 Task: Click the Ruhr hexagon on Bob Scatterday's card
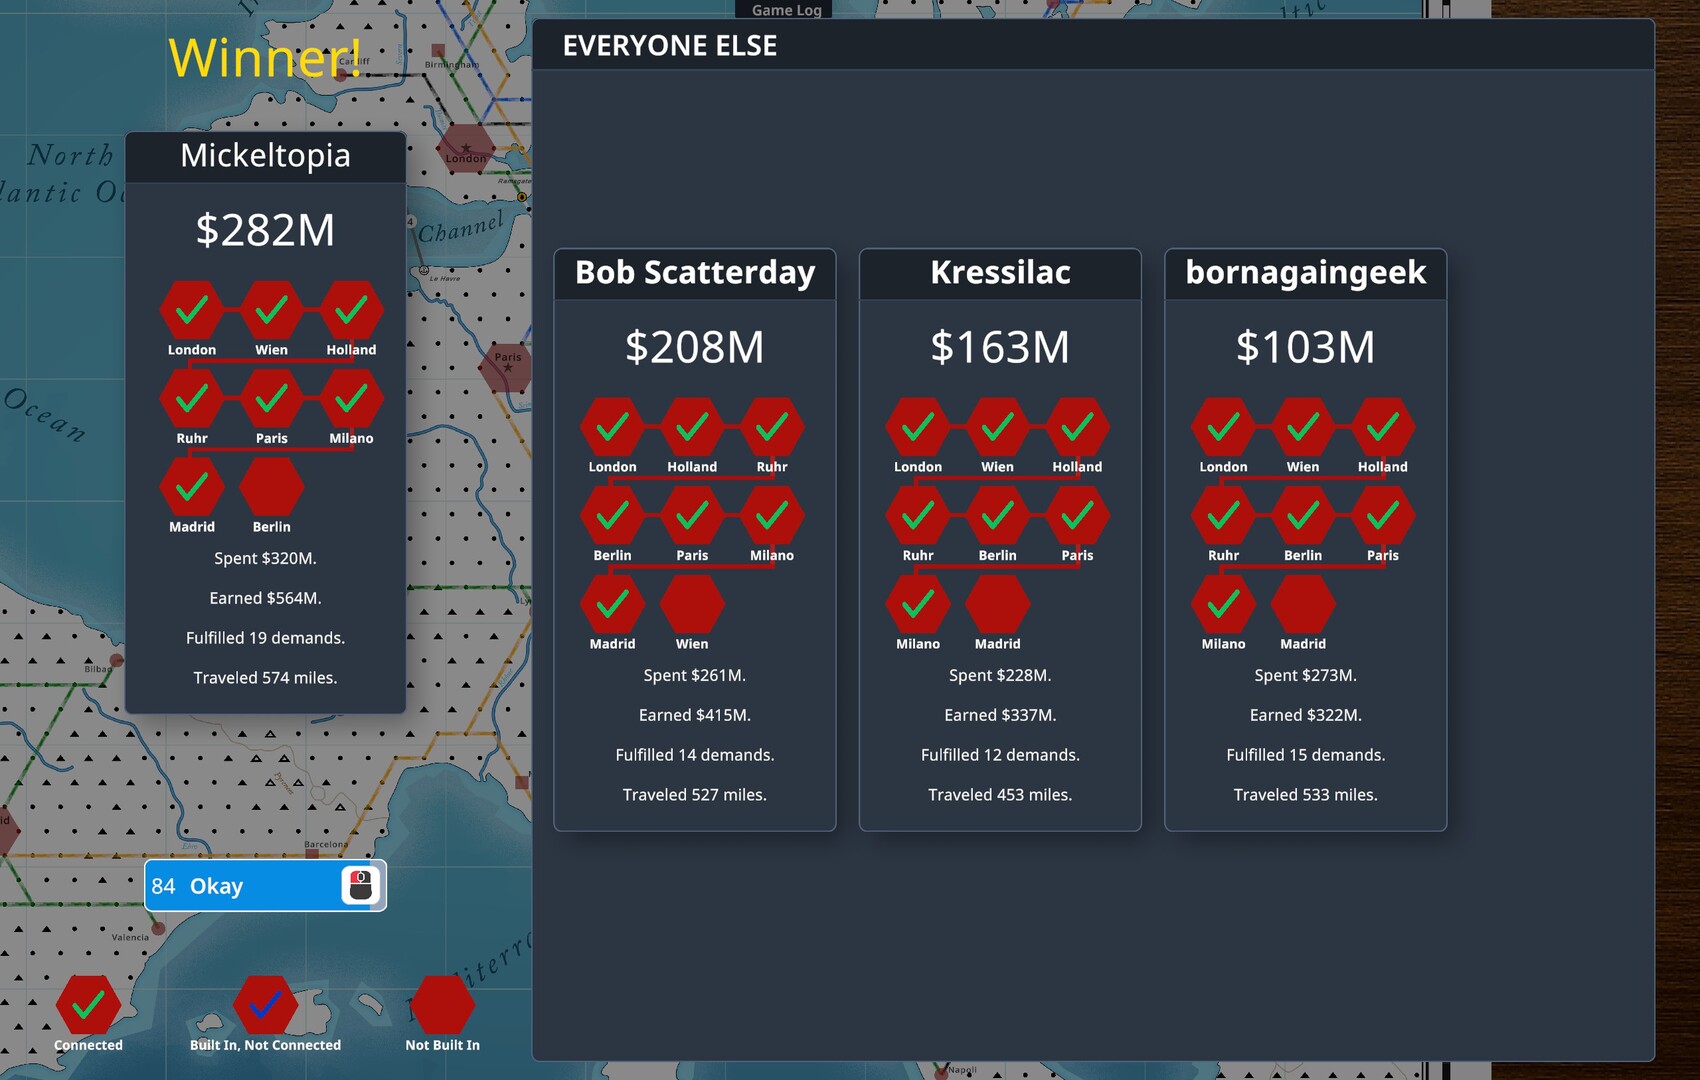tap(773, 428)
